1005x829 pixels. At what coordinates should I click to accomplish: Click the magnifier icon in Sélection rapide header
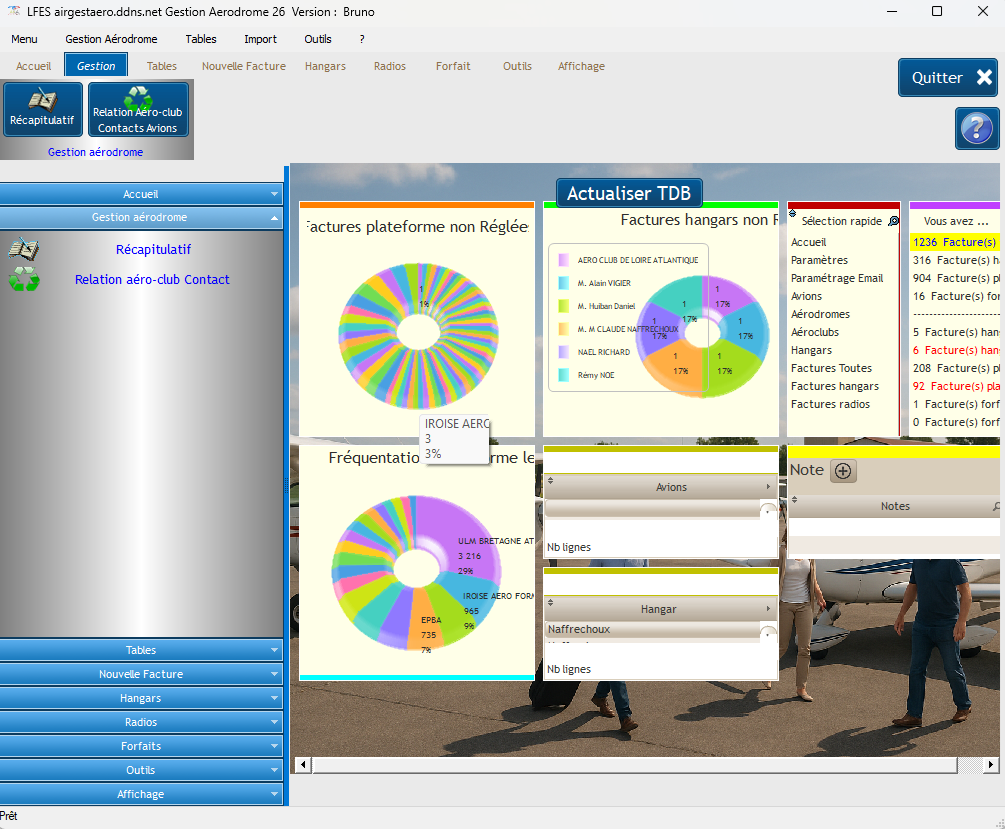893,221
